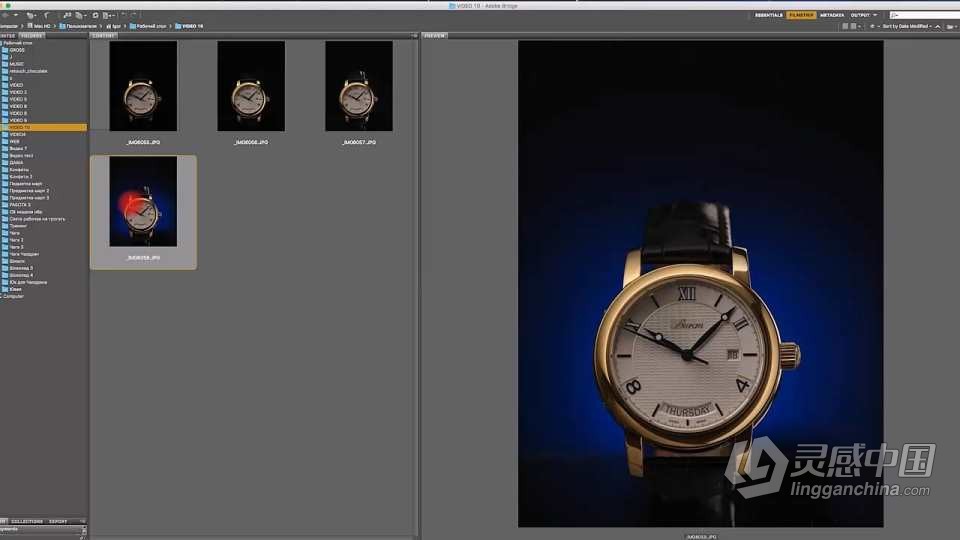Select the Computer item in the folder tree
The image size is (960, 540).
point(13,296)
